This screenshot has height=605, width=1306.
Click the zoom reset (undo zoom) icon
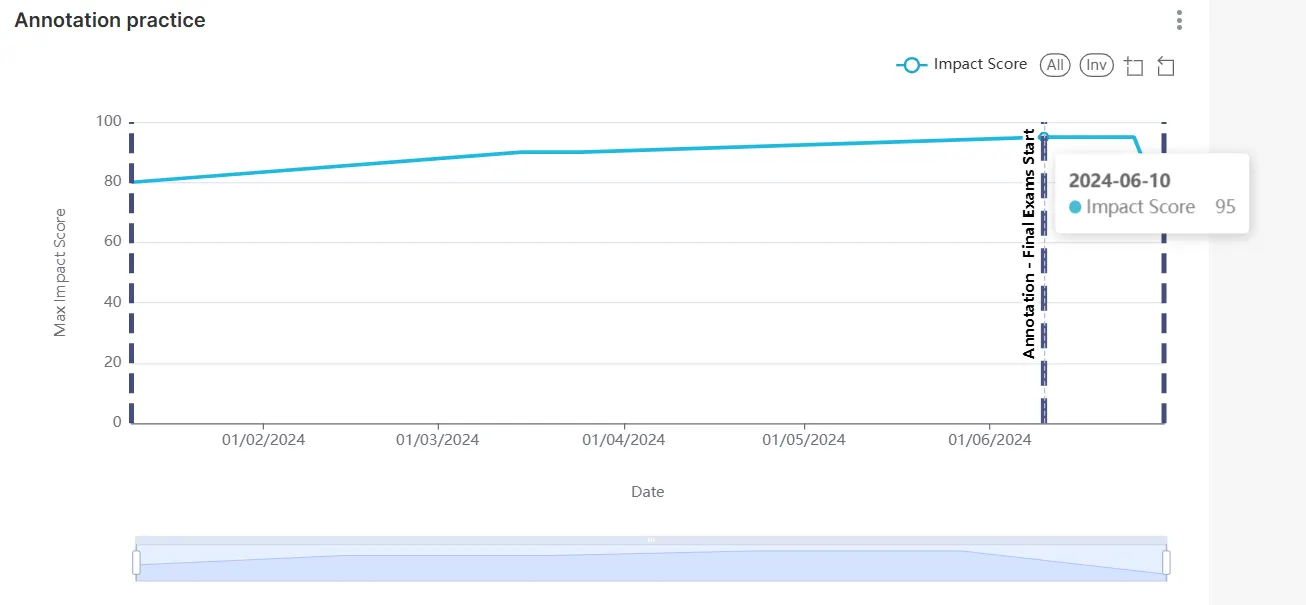click(1164, 65)
